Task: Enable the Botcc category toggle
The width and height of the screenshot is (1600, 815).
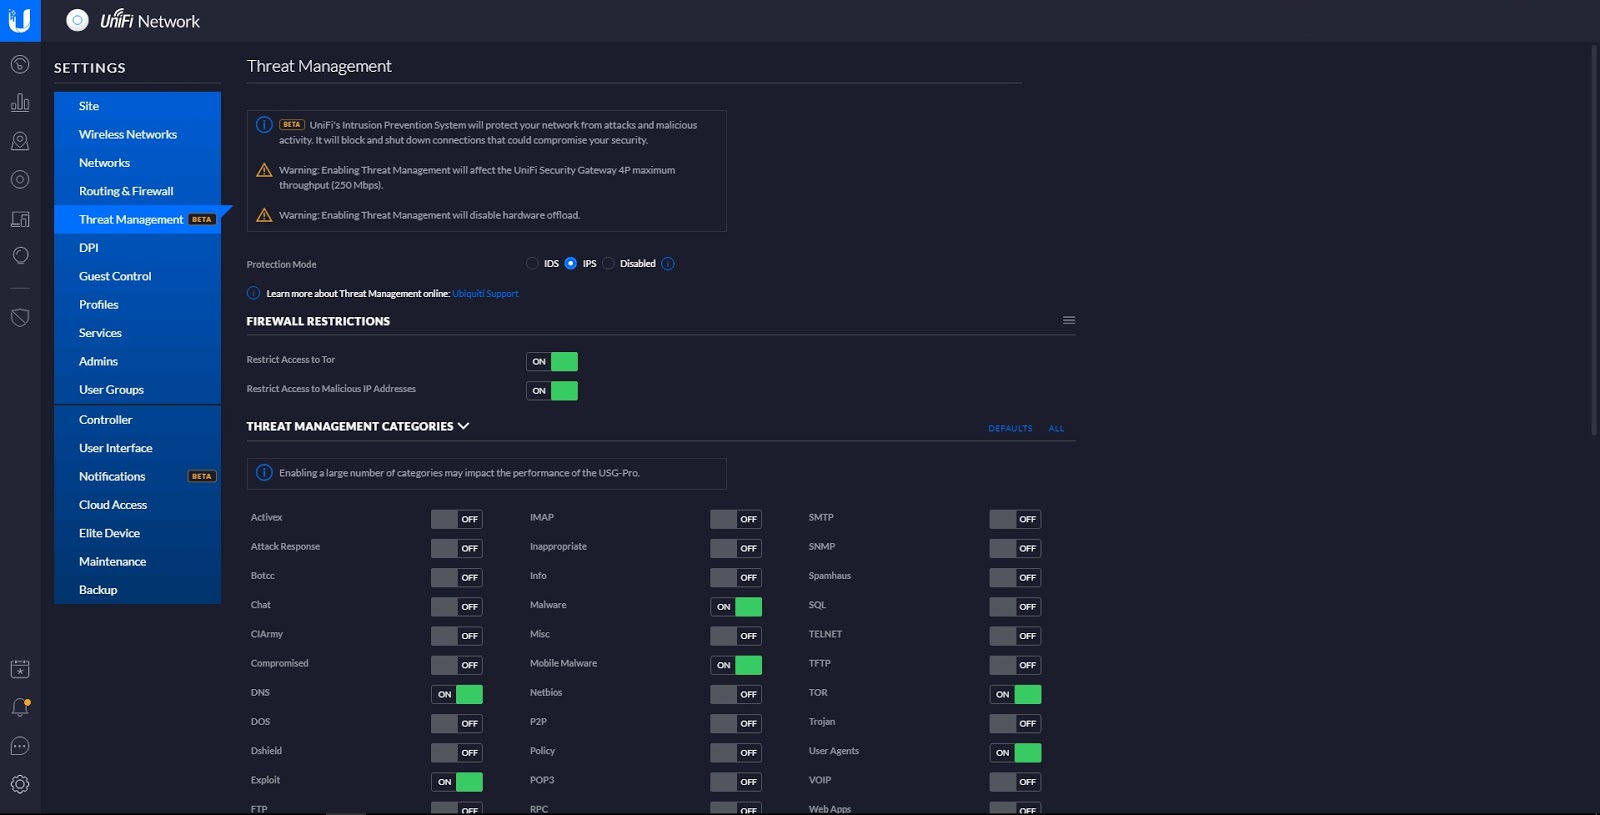Action: pyautogui.click(x=457, y=577)
